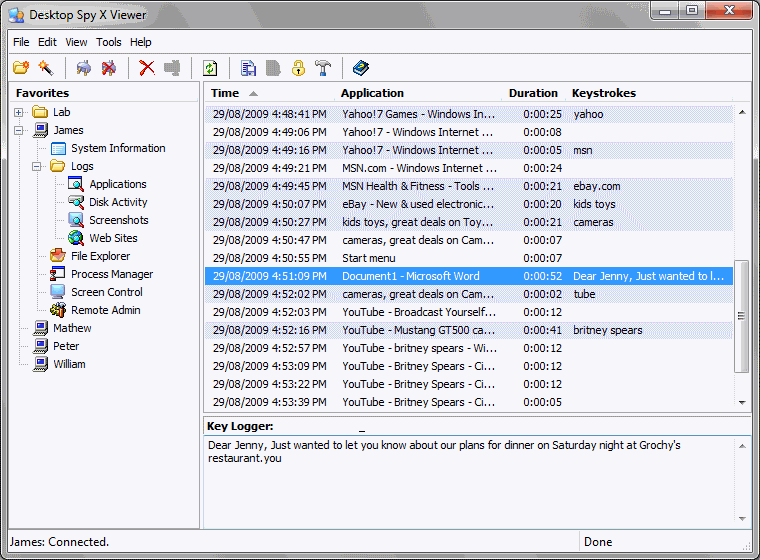Click the disconnect plug toolbar icon
This screenshot has width=760, height=560.
pos(109,68)
